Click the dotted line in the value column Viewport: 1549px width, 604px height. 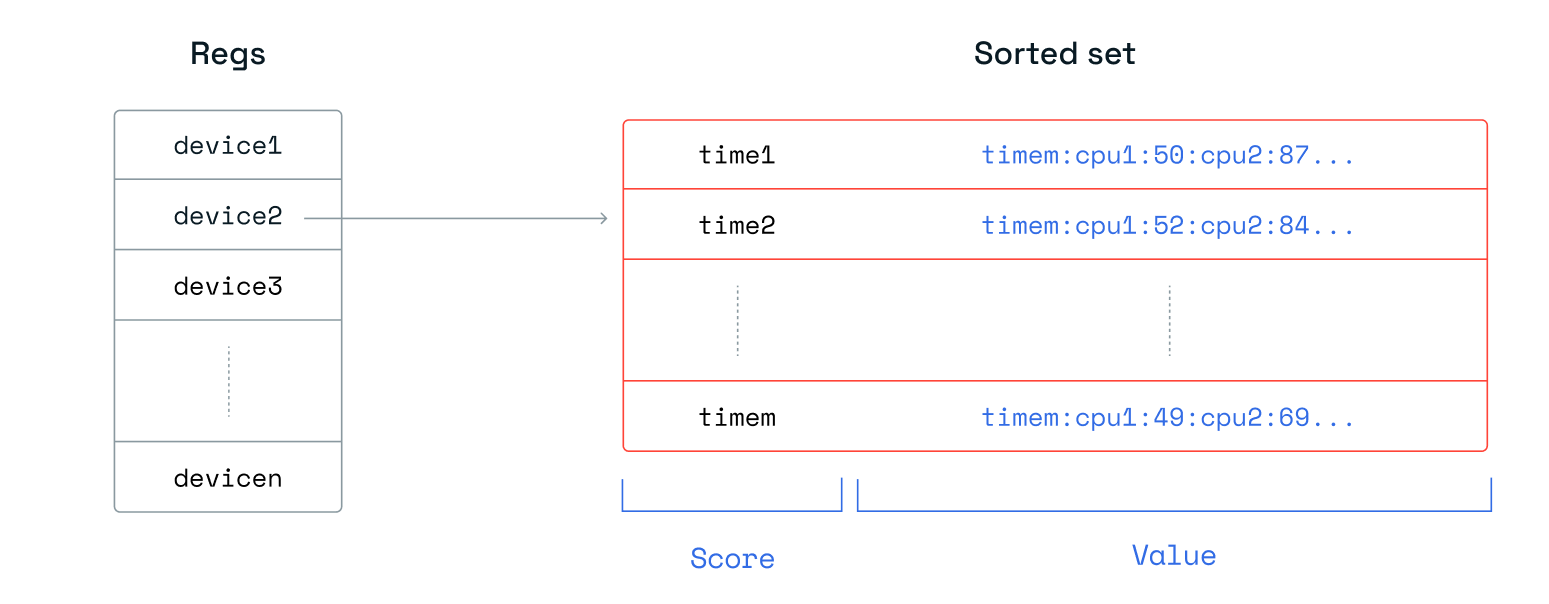coord(1169,321)
